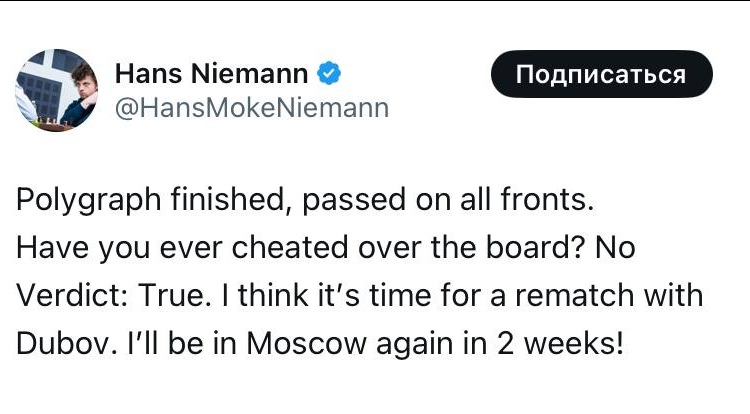Open the @HansMokeNiemann handle link
Image resolution: width=750 pixels, height=414 pixels.
tap(252, 108)
